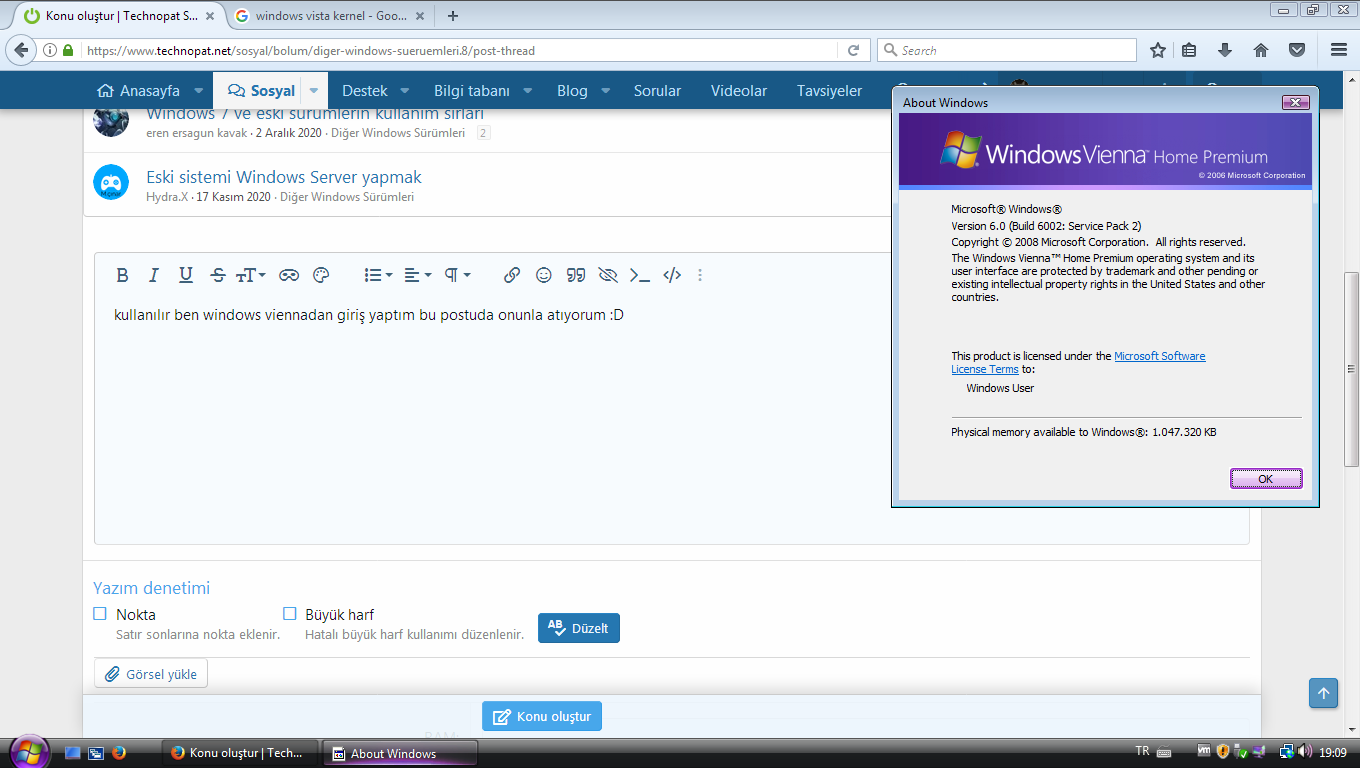This screenshot has width=1360, height=768.
Task: Open more editor options (three dots)
Action: coord(700,275)
